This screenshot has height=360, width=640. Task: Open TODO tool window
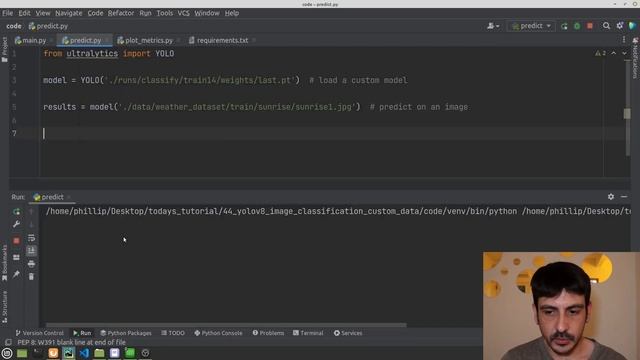[x=173, y=333]
